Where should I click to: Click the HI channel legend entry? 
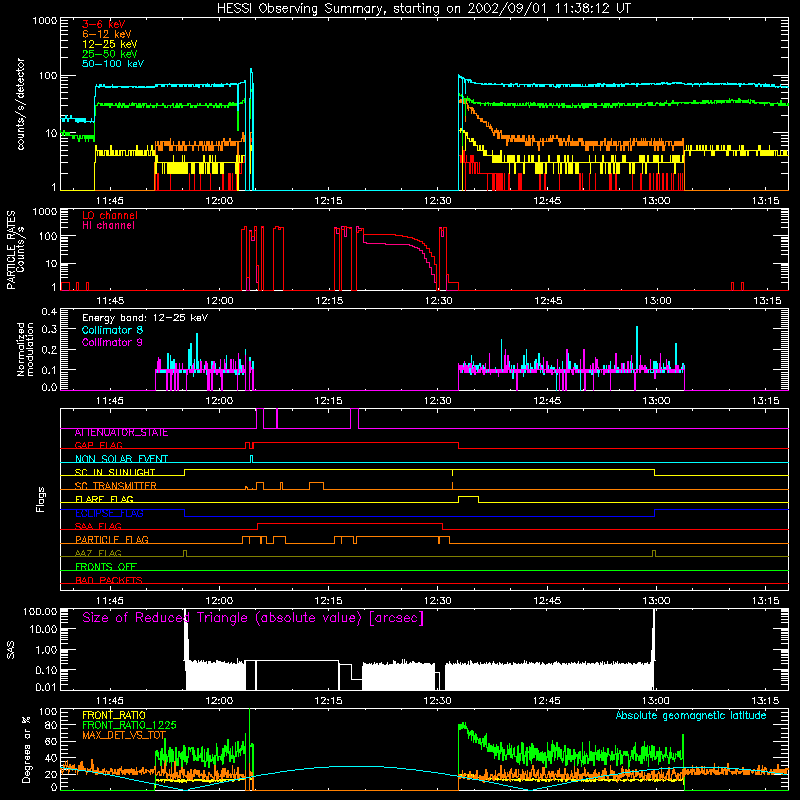click(109, 226)
